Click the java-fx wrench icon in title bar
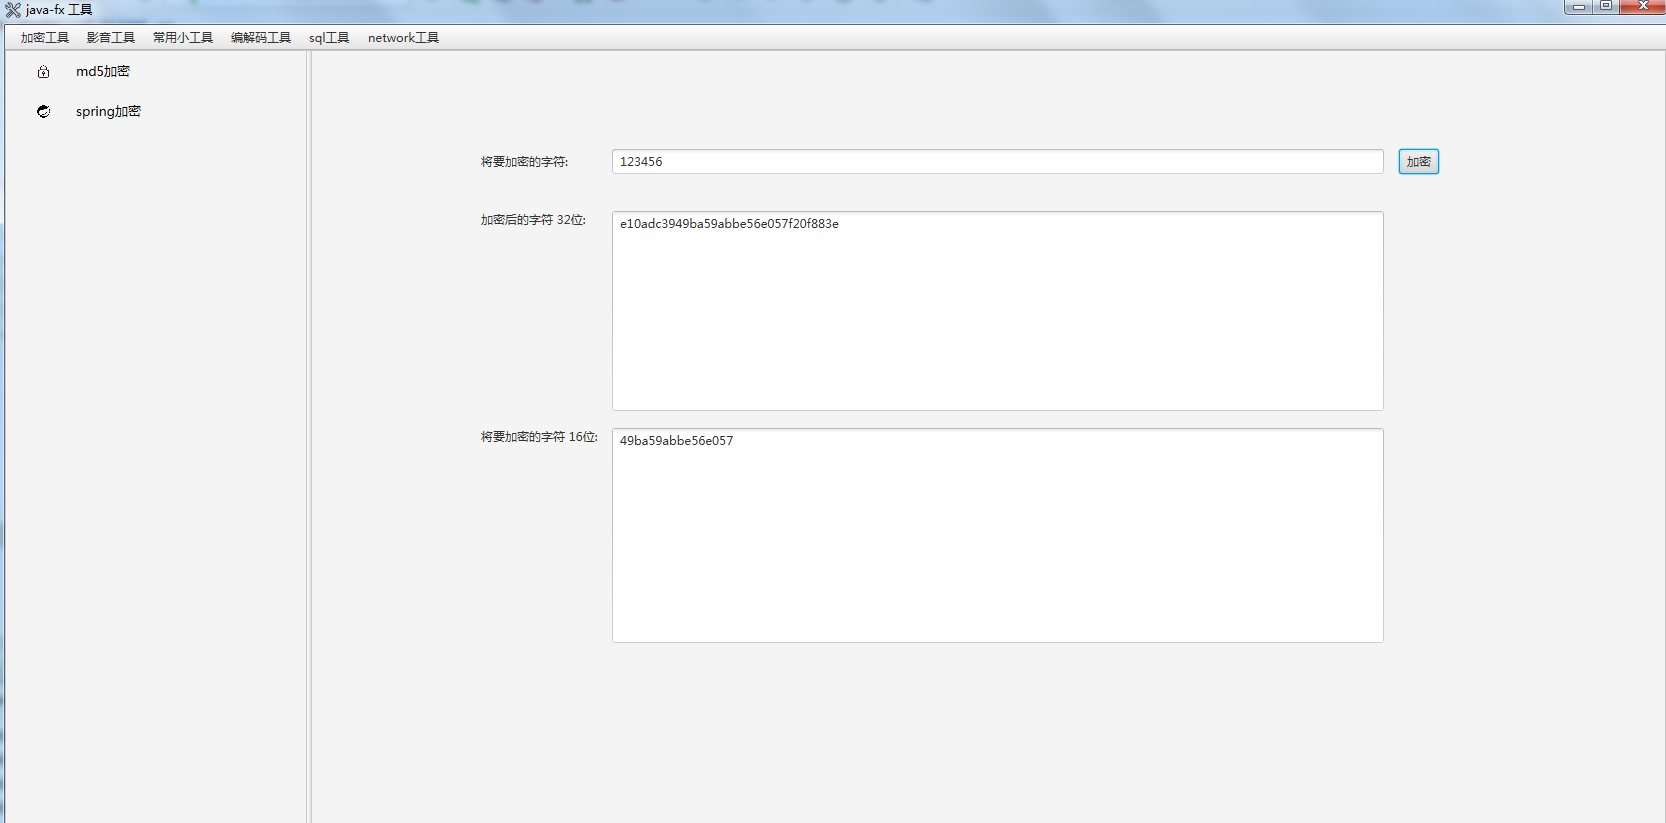The width and height of the screenshot is (1666, 823). coord(13,10)
